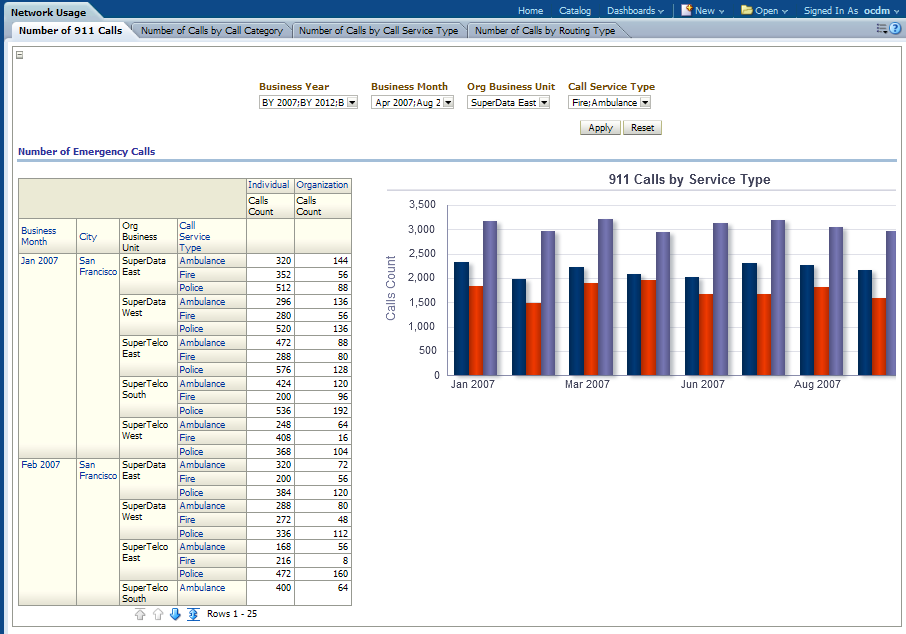This screenshot has width=906, height=634.
Task: Collapse the prompt section toggle icon
Action: tap(19, 55)
